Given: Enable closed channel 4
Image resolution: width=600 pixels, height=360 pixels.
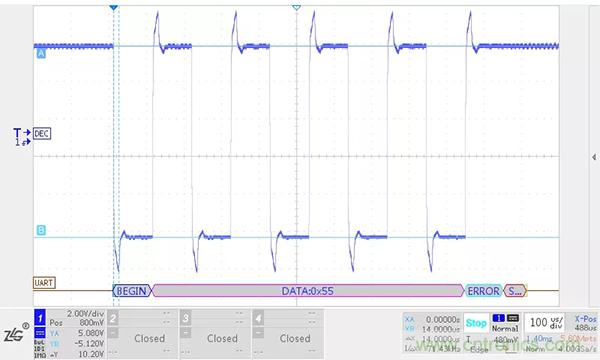Looking at the screenshot, I should pyautogui.click(x=288, y=334).
